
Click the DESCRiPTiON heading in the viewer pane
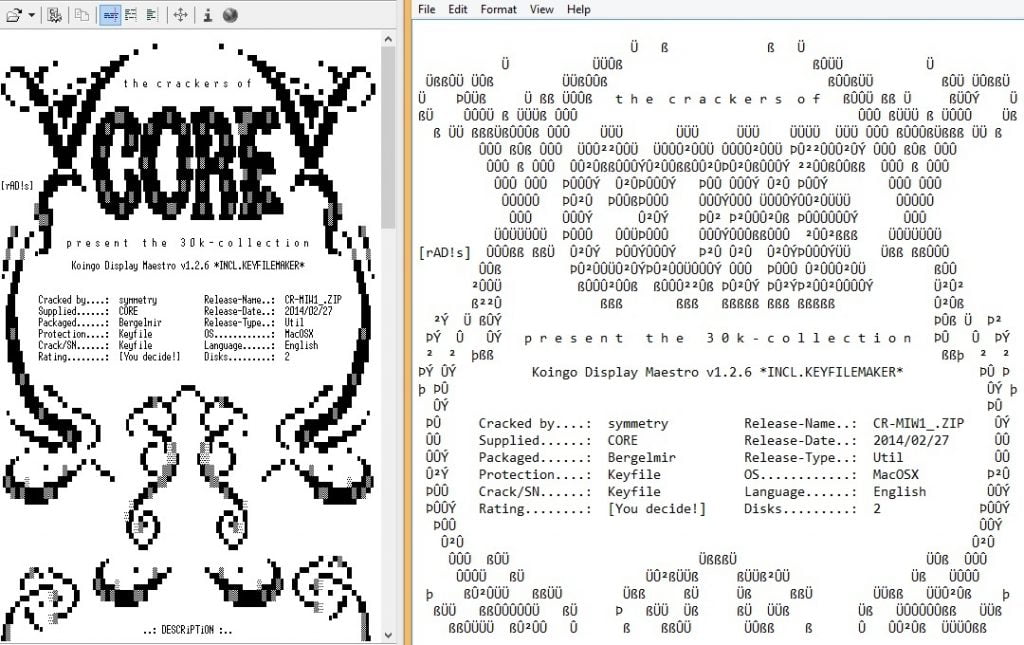click(187, 630)
